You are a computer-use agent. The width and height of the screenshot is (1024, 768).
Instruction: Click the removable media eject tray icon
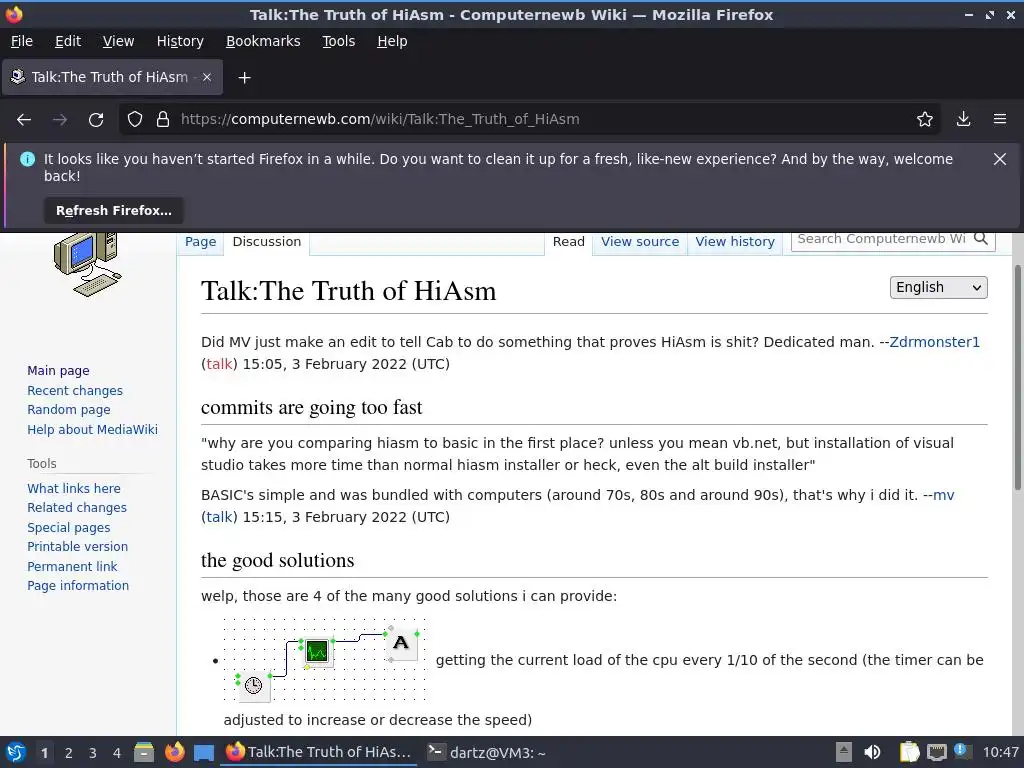click(844, 752)
